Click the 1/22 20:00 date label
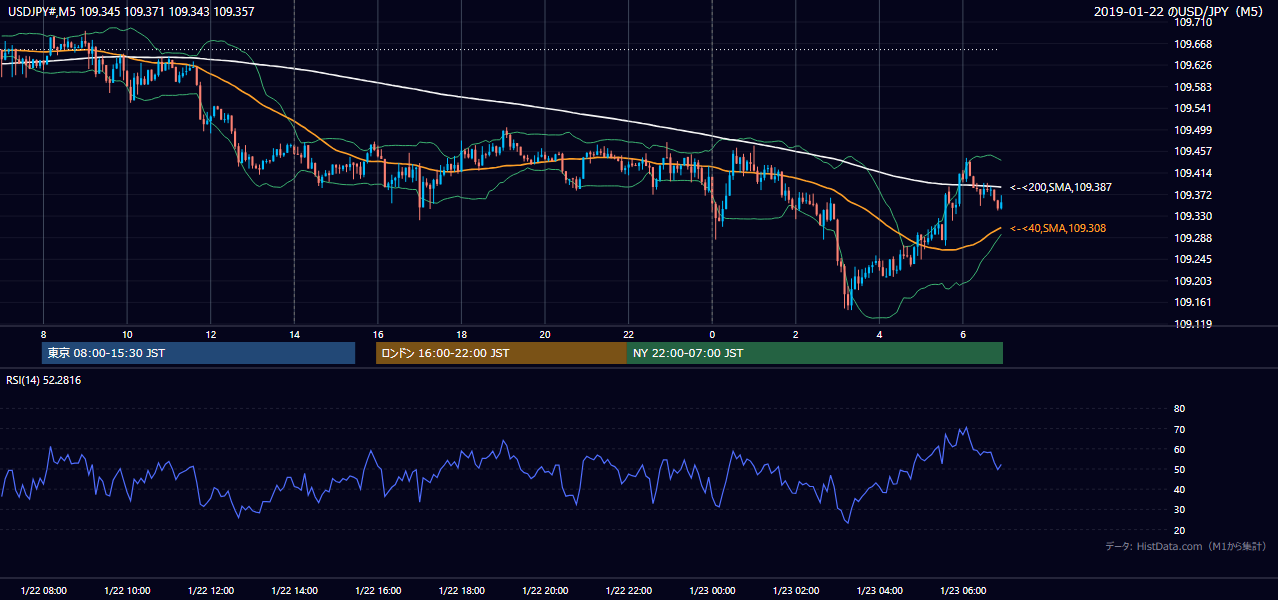The height and width of the screenshot is (600, 1278). point(545,590)
